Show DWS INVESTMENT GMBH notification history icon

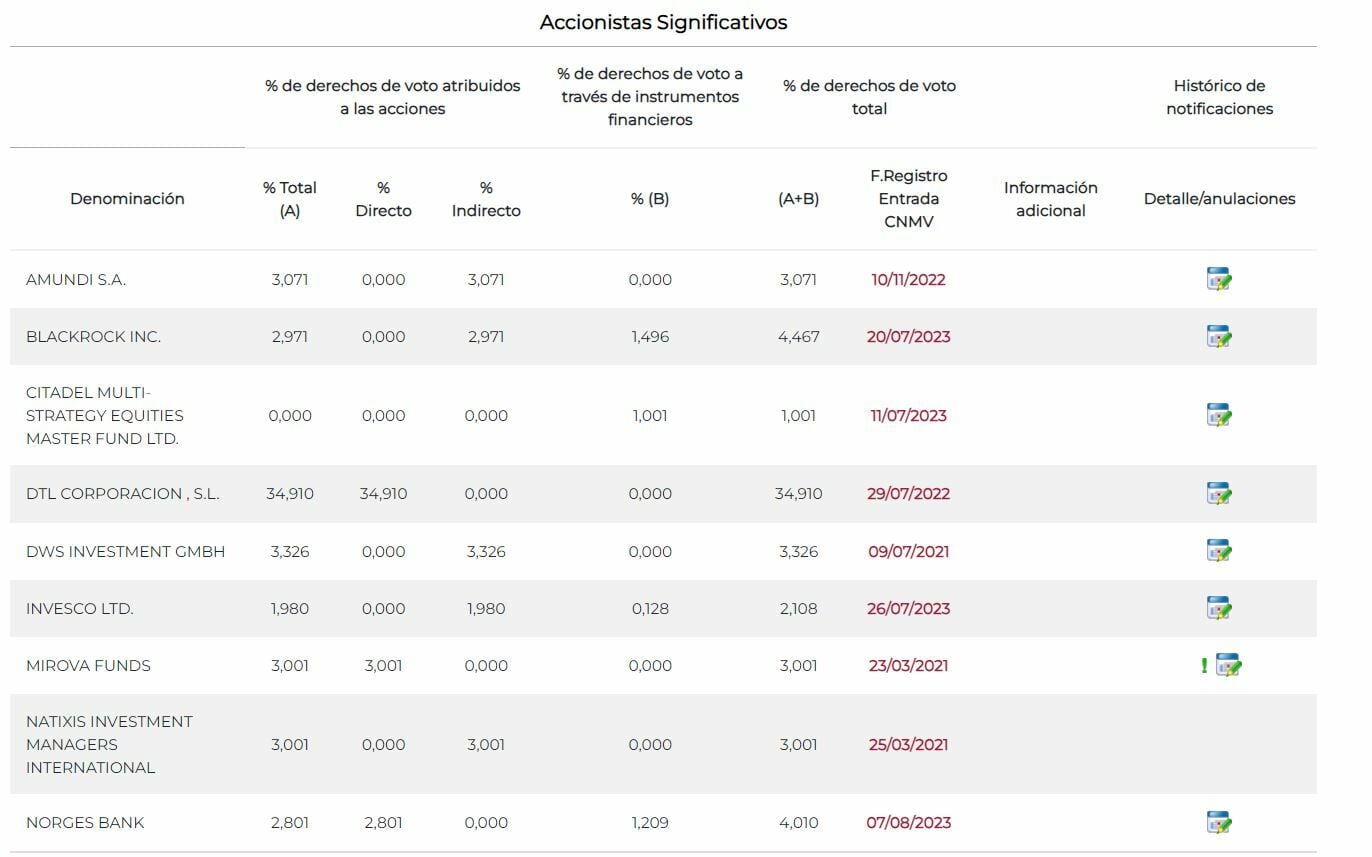1218,551
